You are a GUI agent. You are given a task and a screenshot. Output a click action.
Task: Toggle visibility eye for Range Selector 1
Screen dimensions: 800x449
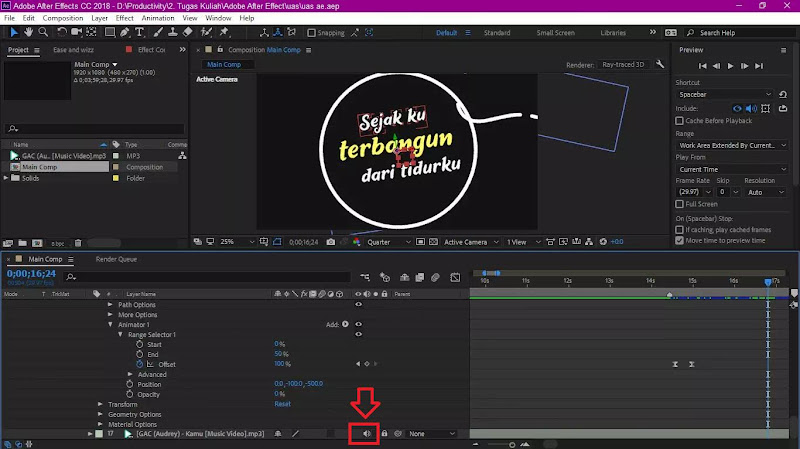(x=359, y=334)
